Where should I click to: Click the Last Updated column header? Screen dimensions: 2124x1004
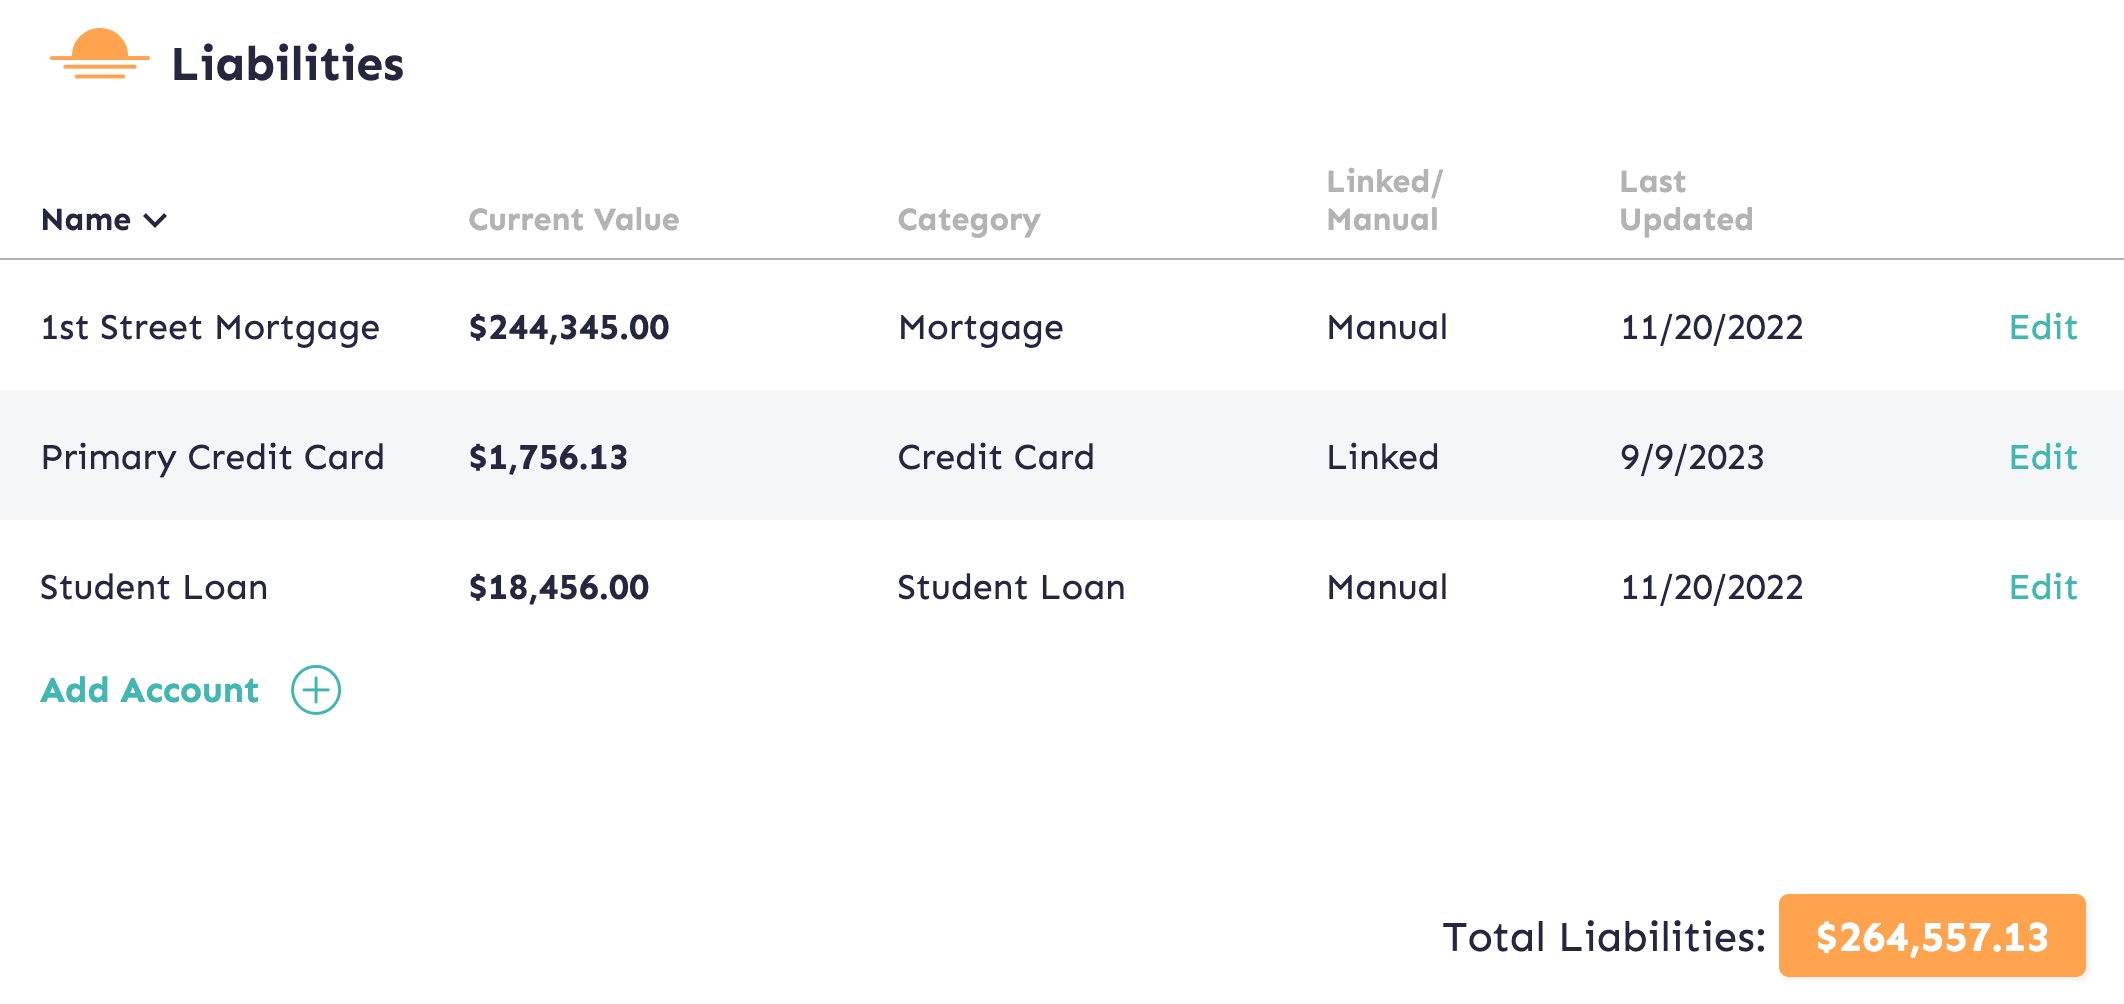(1686, 201)
